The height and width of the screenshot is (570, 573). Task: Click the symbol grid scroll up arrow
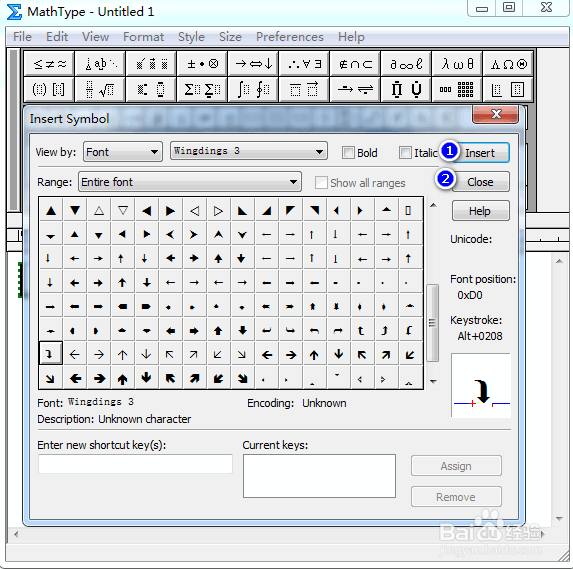[433, 206]
